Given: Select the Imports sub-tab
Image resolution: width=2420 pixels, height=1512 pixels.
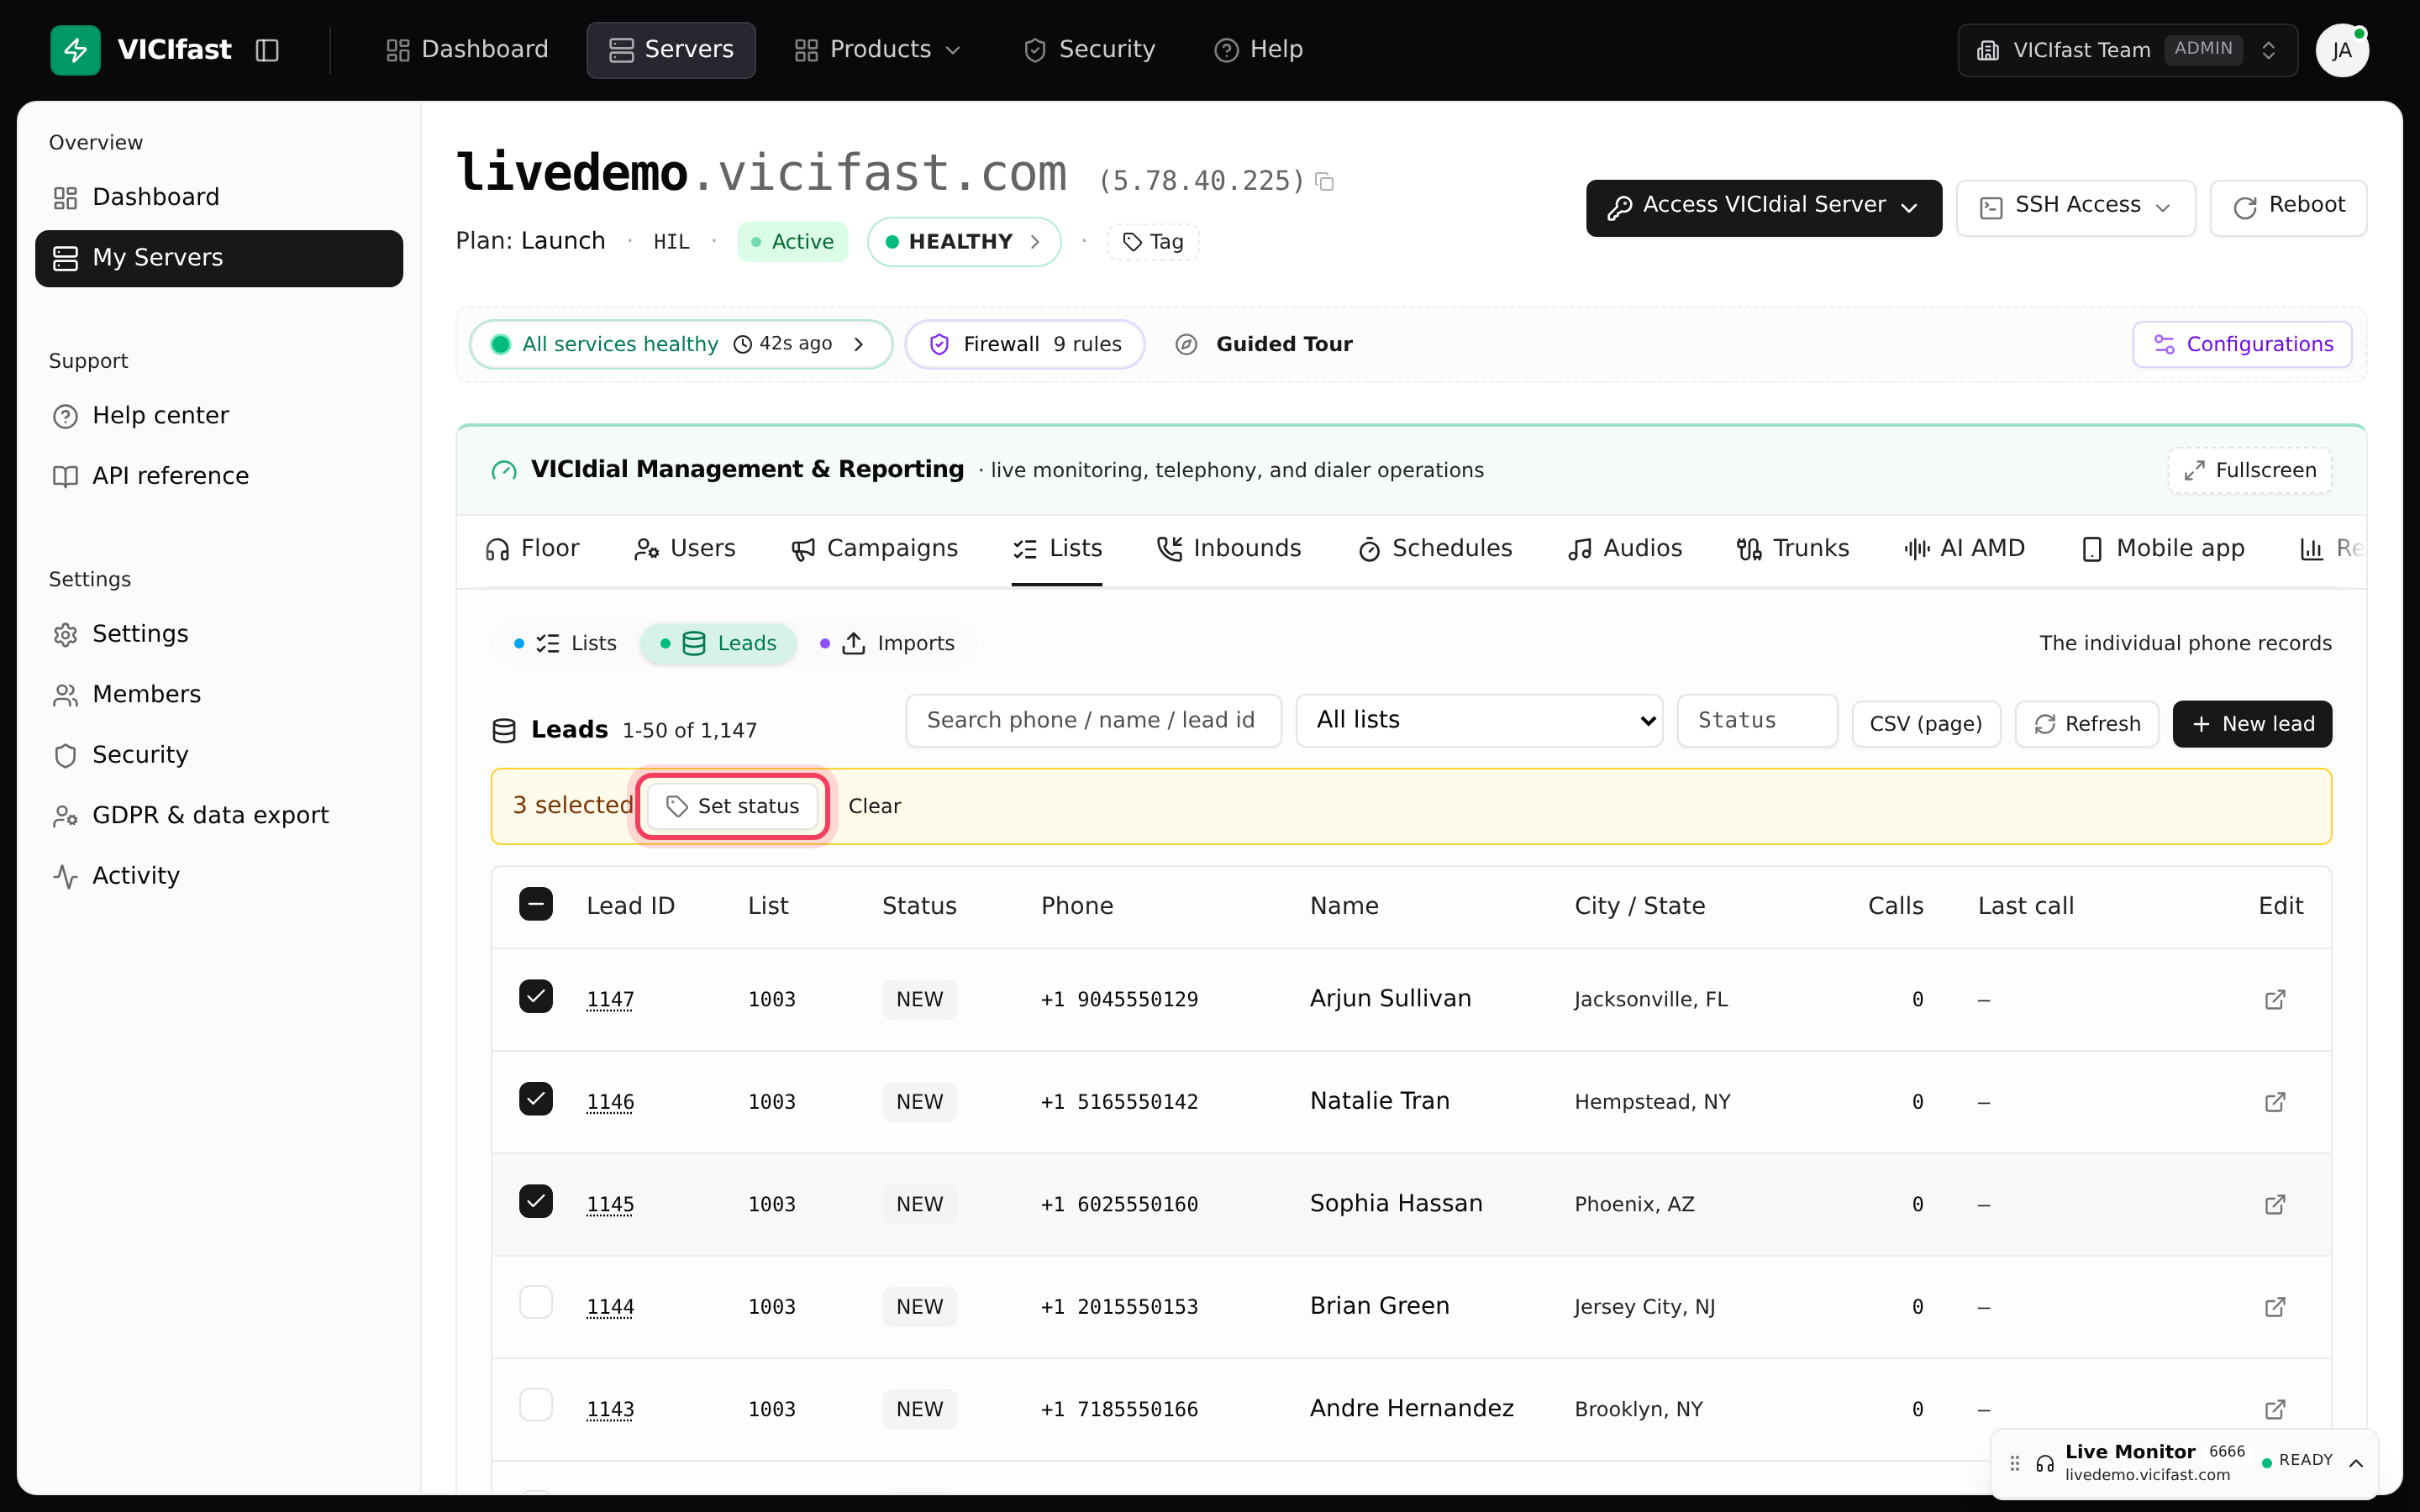Looking at the screenshot, I should (887, 643).
